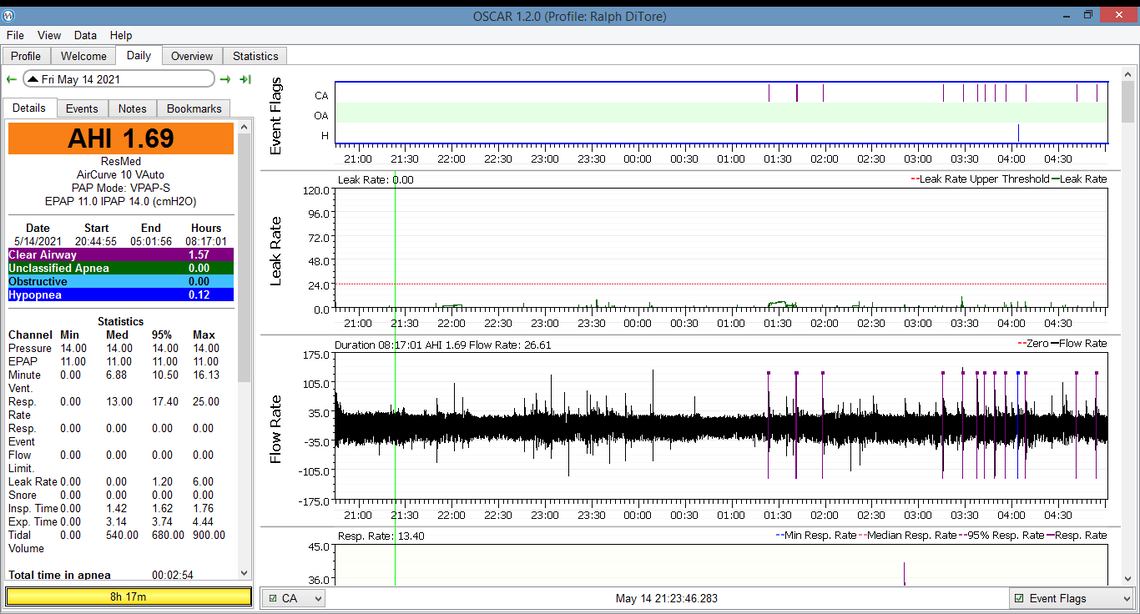Switch to the Overview tab

pos(192,56)
